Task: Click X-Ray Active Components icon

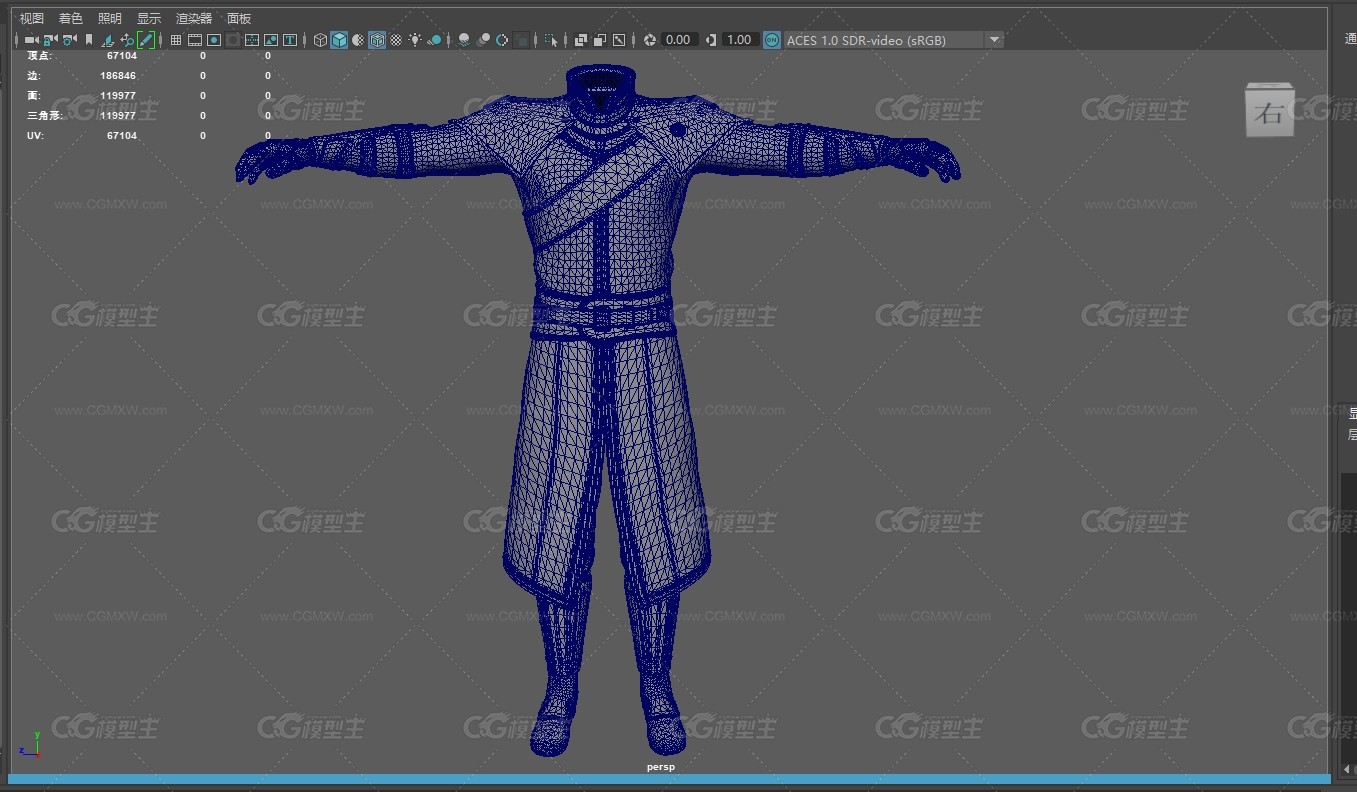Action: tap(599, 40)
